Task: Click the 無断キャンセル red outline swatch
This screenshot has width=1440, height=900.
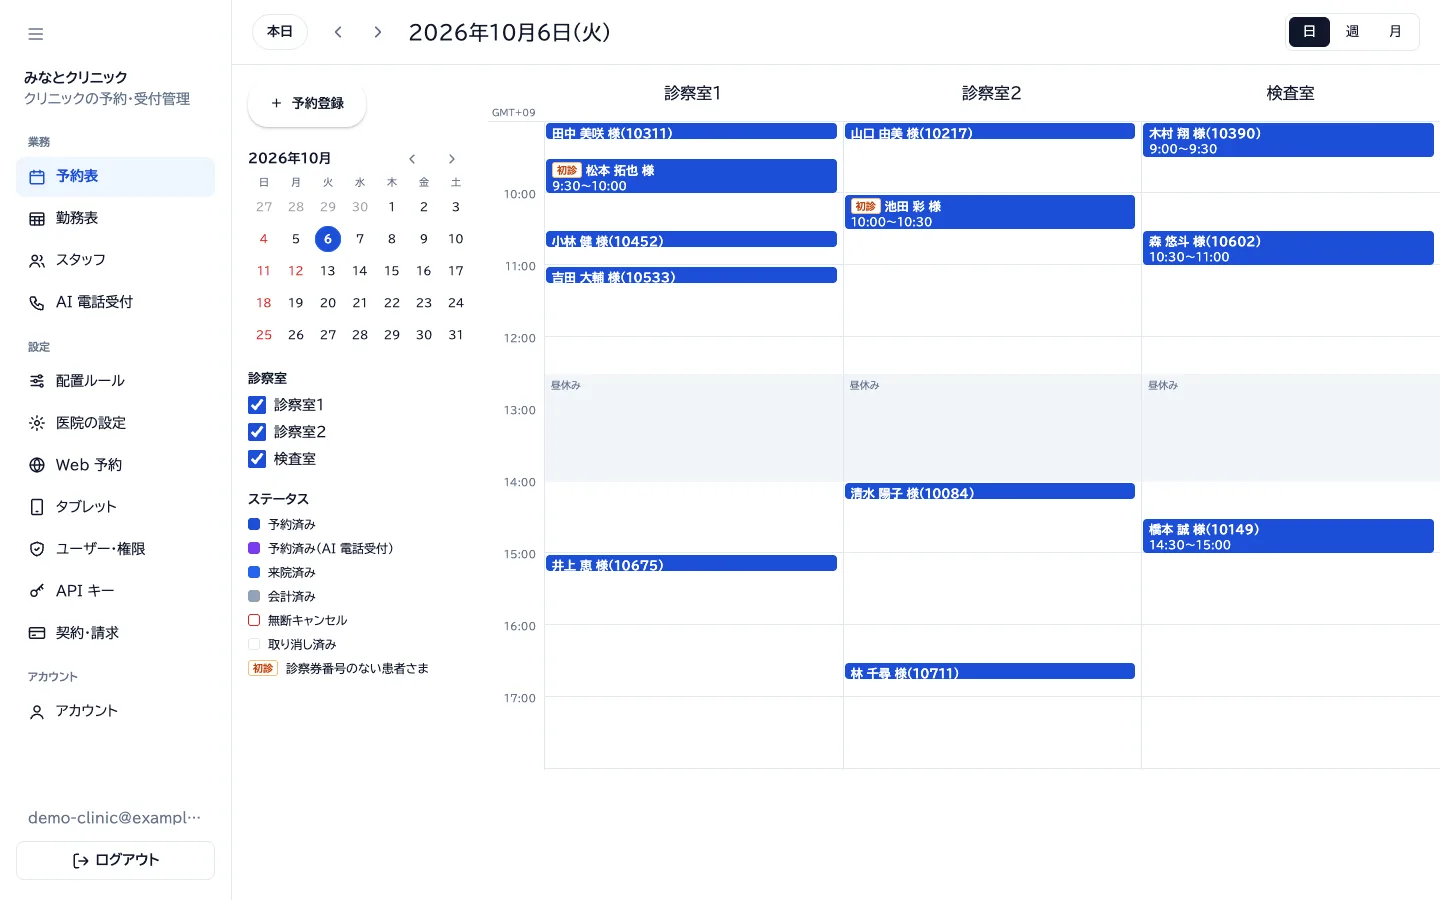Action: tap(254, 620)
